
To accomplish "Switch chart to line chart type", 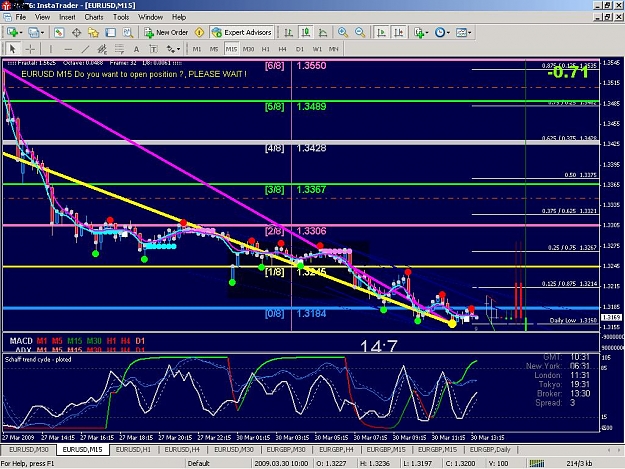I will [323, 33].
